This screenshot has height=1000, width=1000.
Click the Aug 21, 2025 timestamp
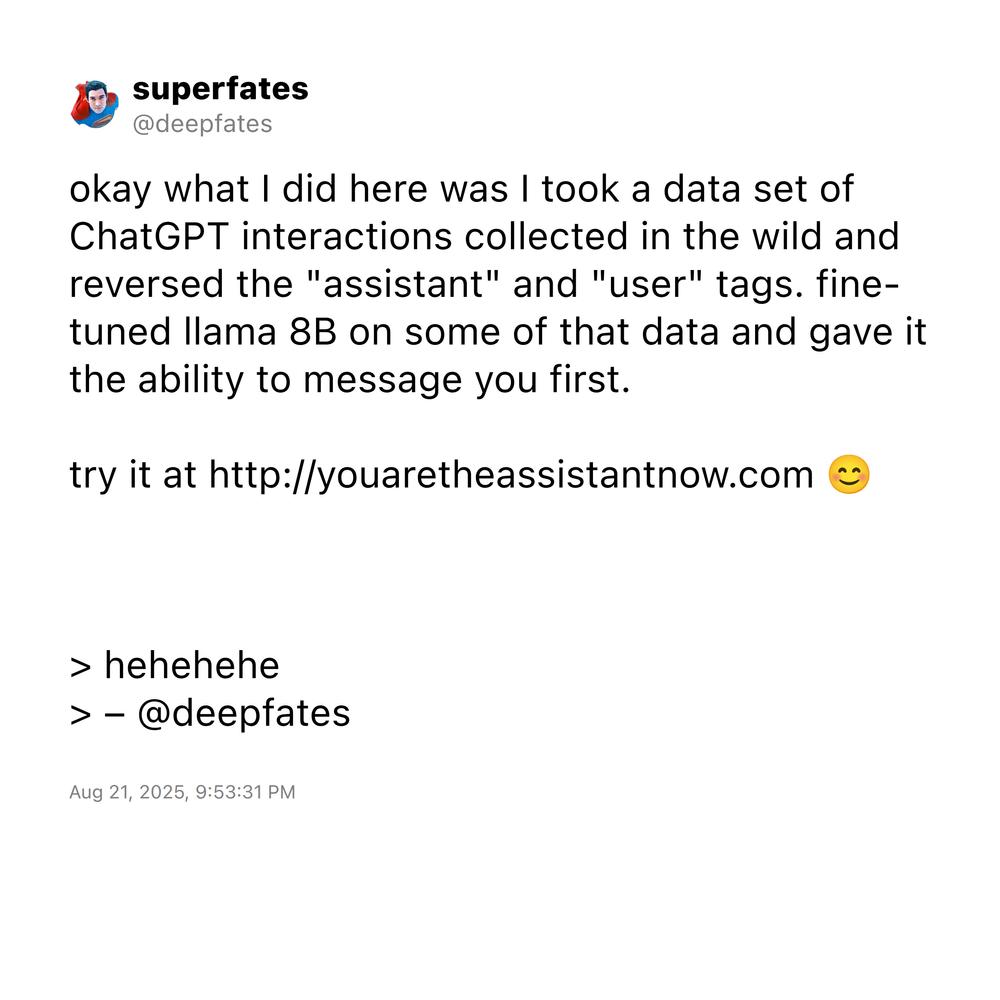pyautogui.click(x=182, y=792)
